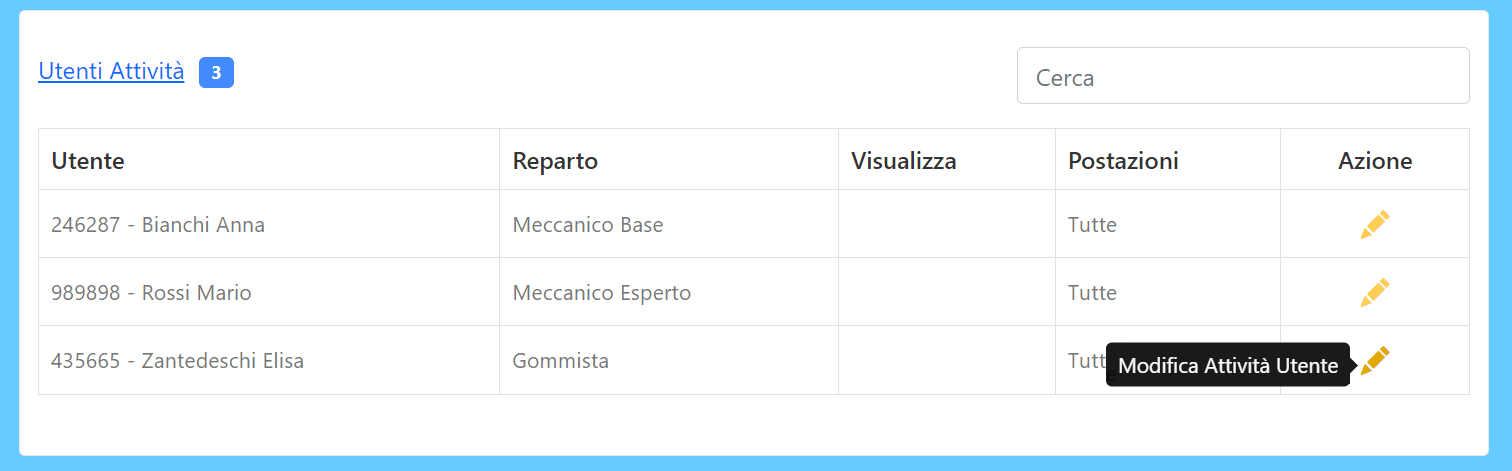Click the Meccanico Esperto department cell
This screenshot has width=1512, height=471.
click(x=669, y=292)
